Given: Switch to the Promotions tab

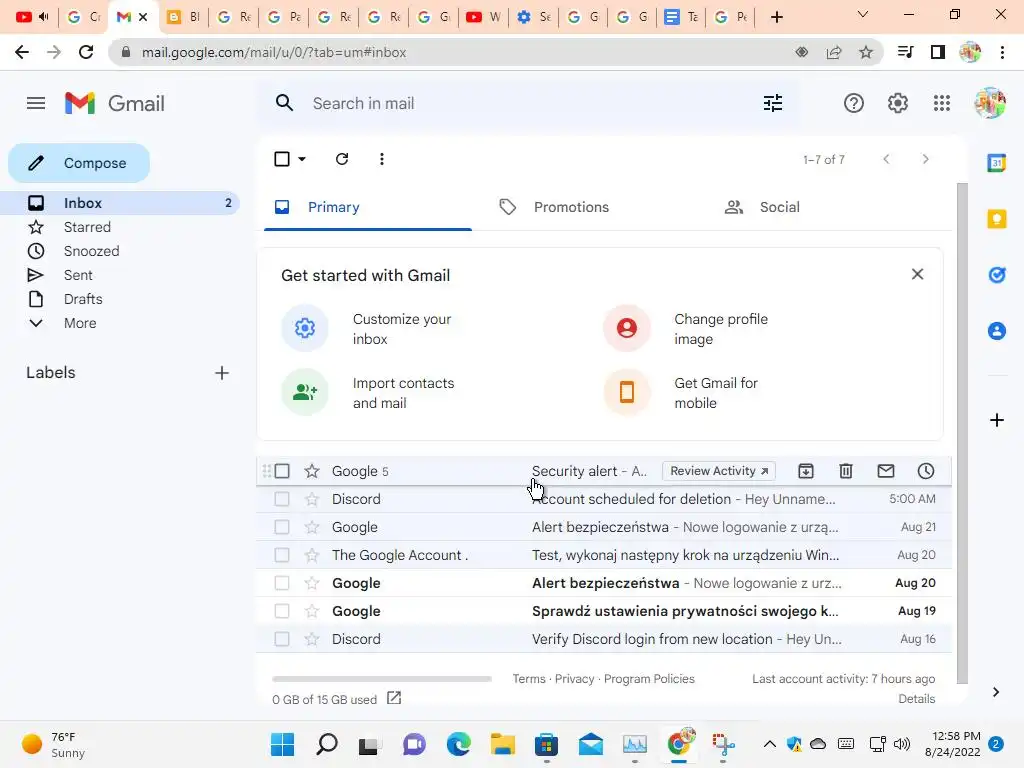Looking at the screenshot, I should (571, 207).
